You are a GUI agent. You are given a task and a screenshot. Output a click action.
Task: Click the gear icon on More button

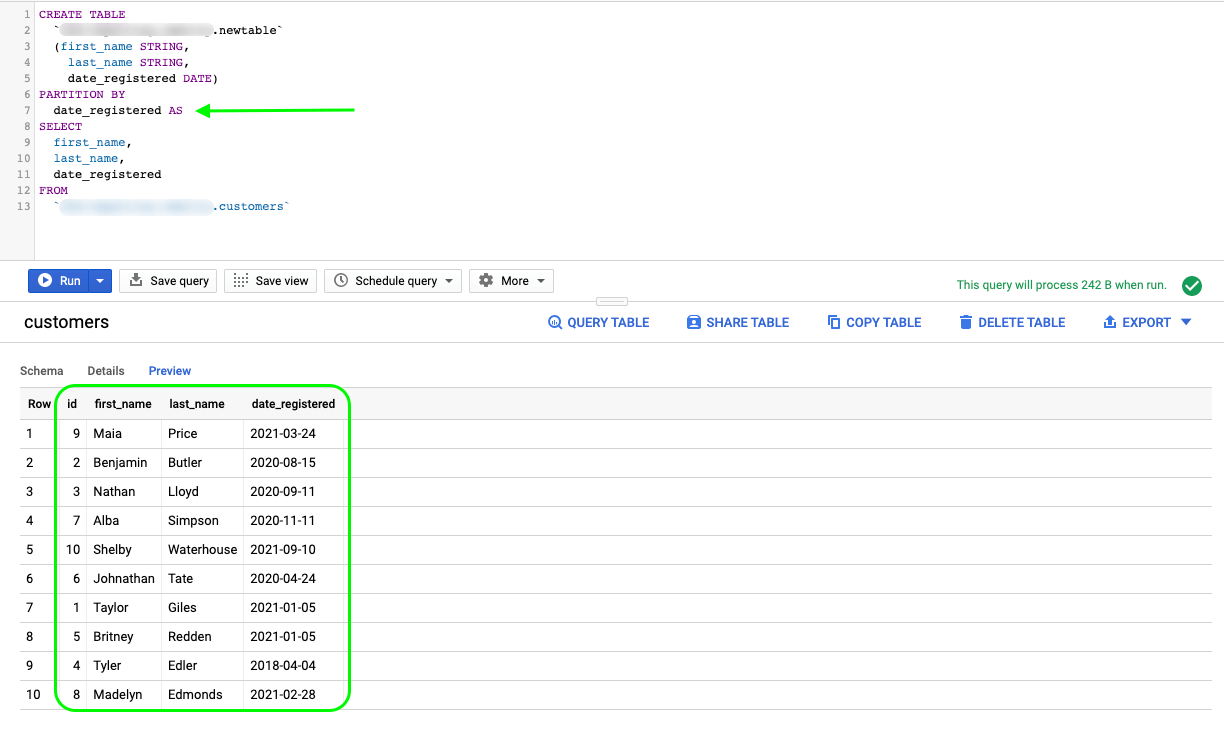coord(488,281)
